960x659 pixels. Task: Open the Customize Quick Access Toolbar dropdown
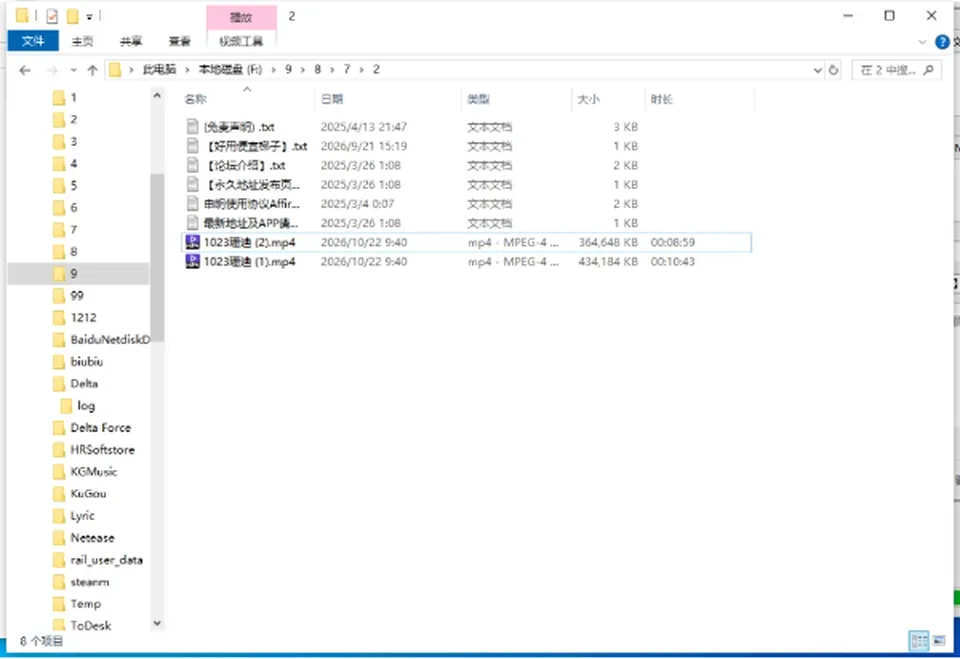click(x=89, y=17)
